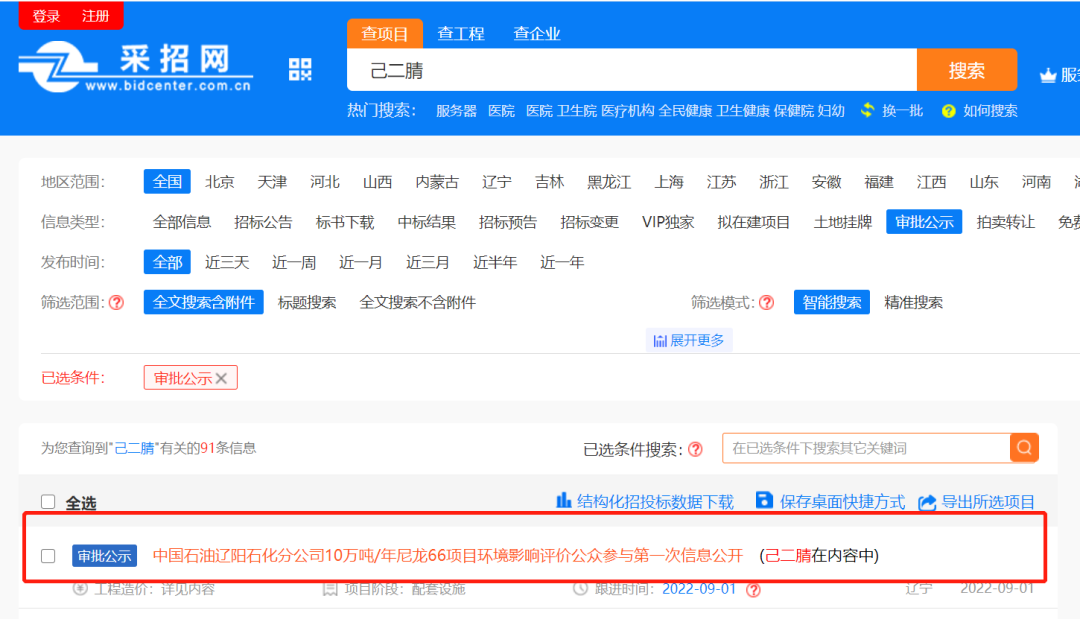Viewport: 1080px width, 619px height.
Task: Check the 全选 select-all checkbox
Action: [48, 502]
